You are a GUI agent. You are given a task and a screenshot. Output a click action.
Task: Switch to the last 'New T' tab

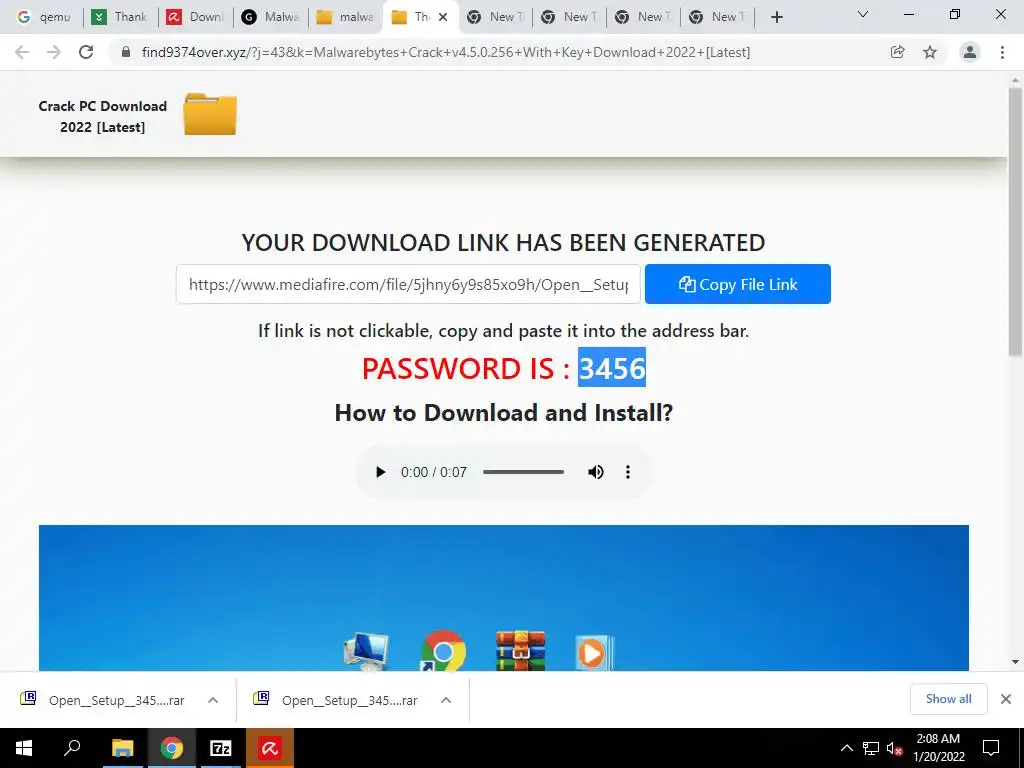[717, 17]
